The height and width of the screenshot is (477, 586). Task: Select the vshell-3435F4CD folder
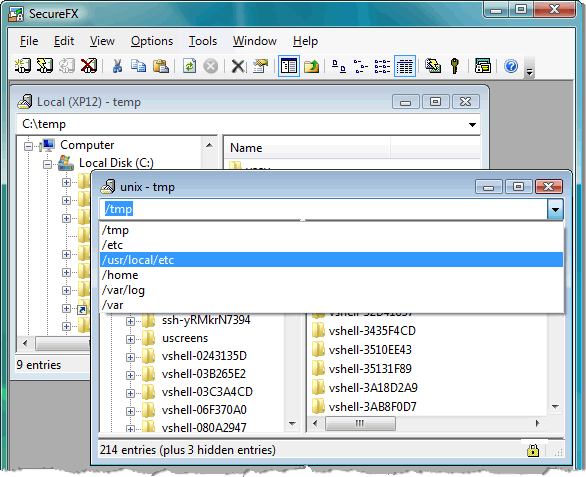pos(372,331)
